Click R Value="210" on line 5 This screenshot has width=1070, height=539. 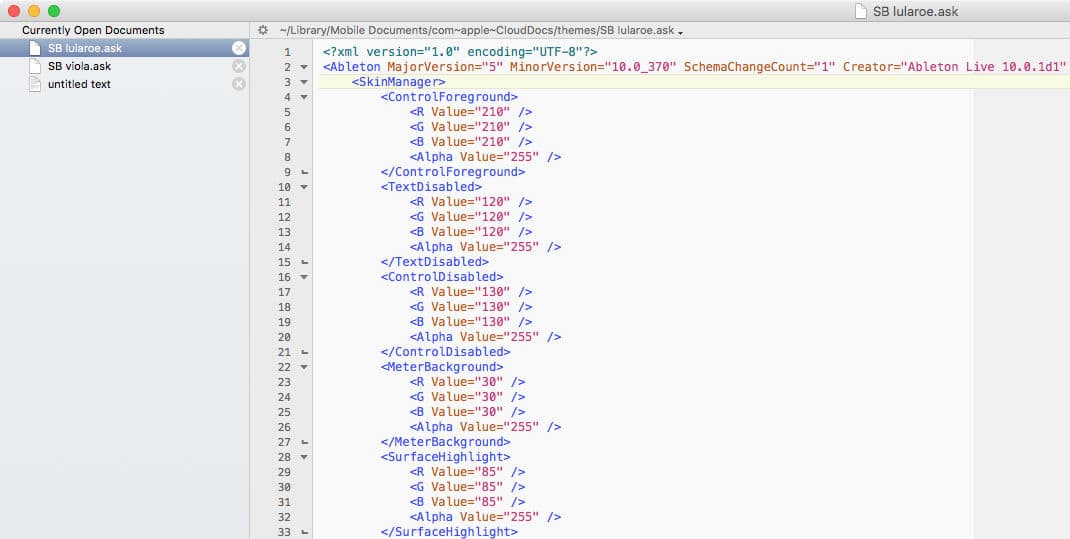click(x=471, y=112)
